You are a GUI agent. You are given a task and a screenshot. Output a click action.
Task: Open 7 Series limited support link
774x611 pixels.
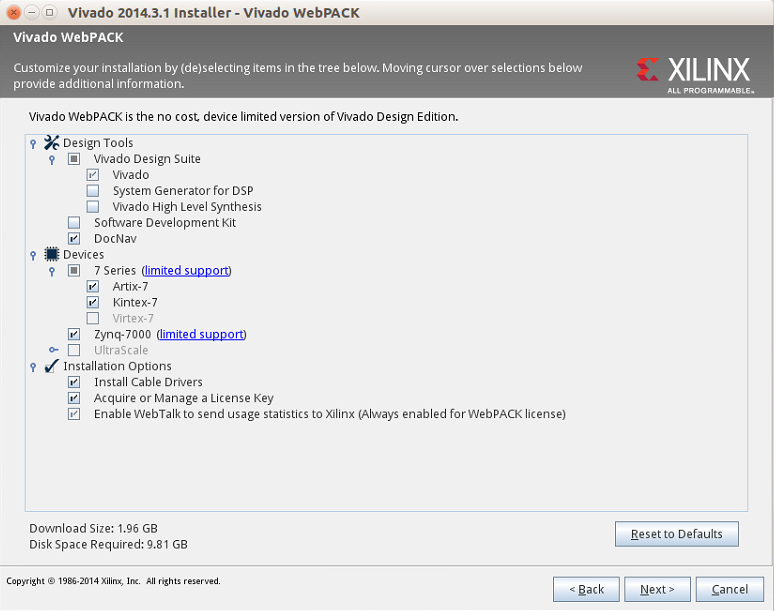187,270
